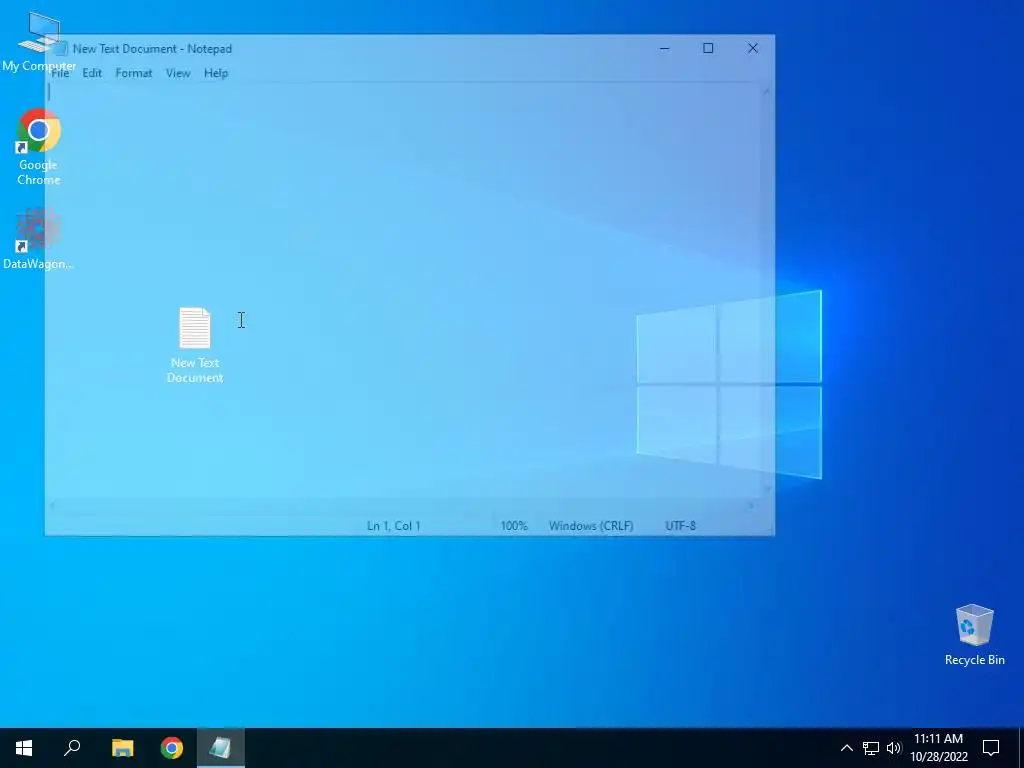The height and width of the screenshot is (768, 1024).
Task: Close the Notepad window
Action: click(x=753, y=48)
